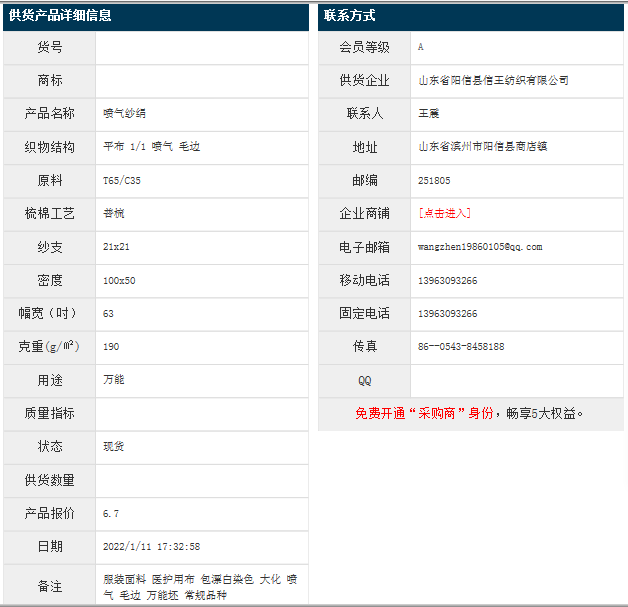
Task: Click the address 山东省滨州市阳信县商店镇
Action: (483, 147)
